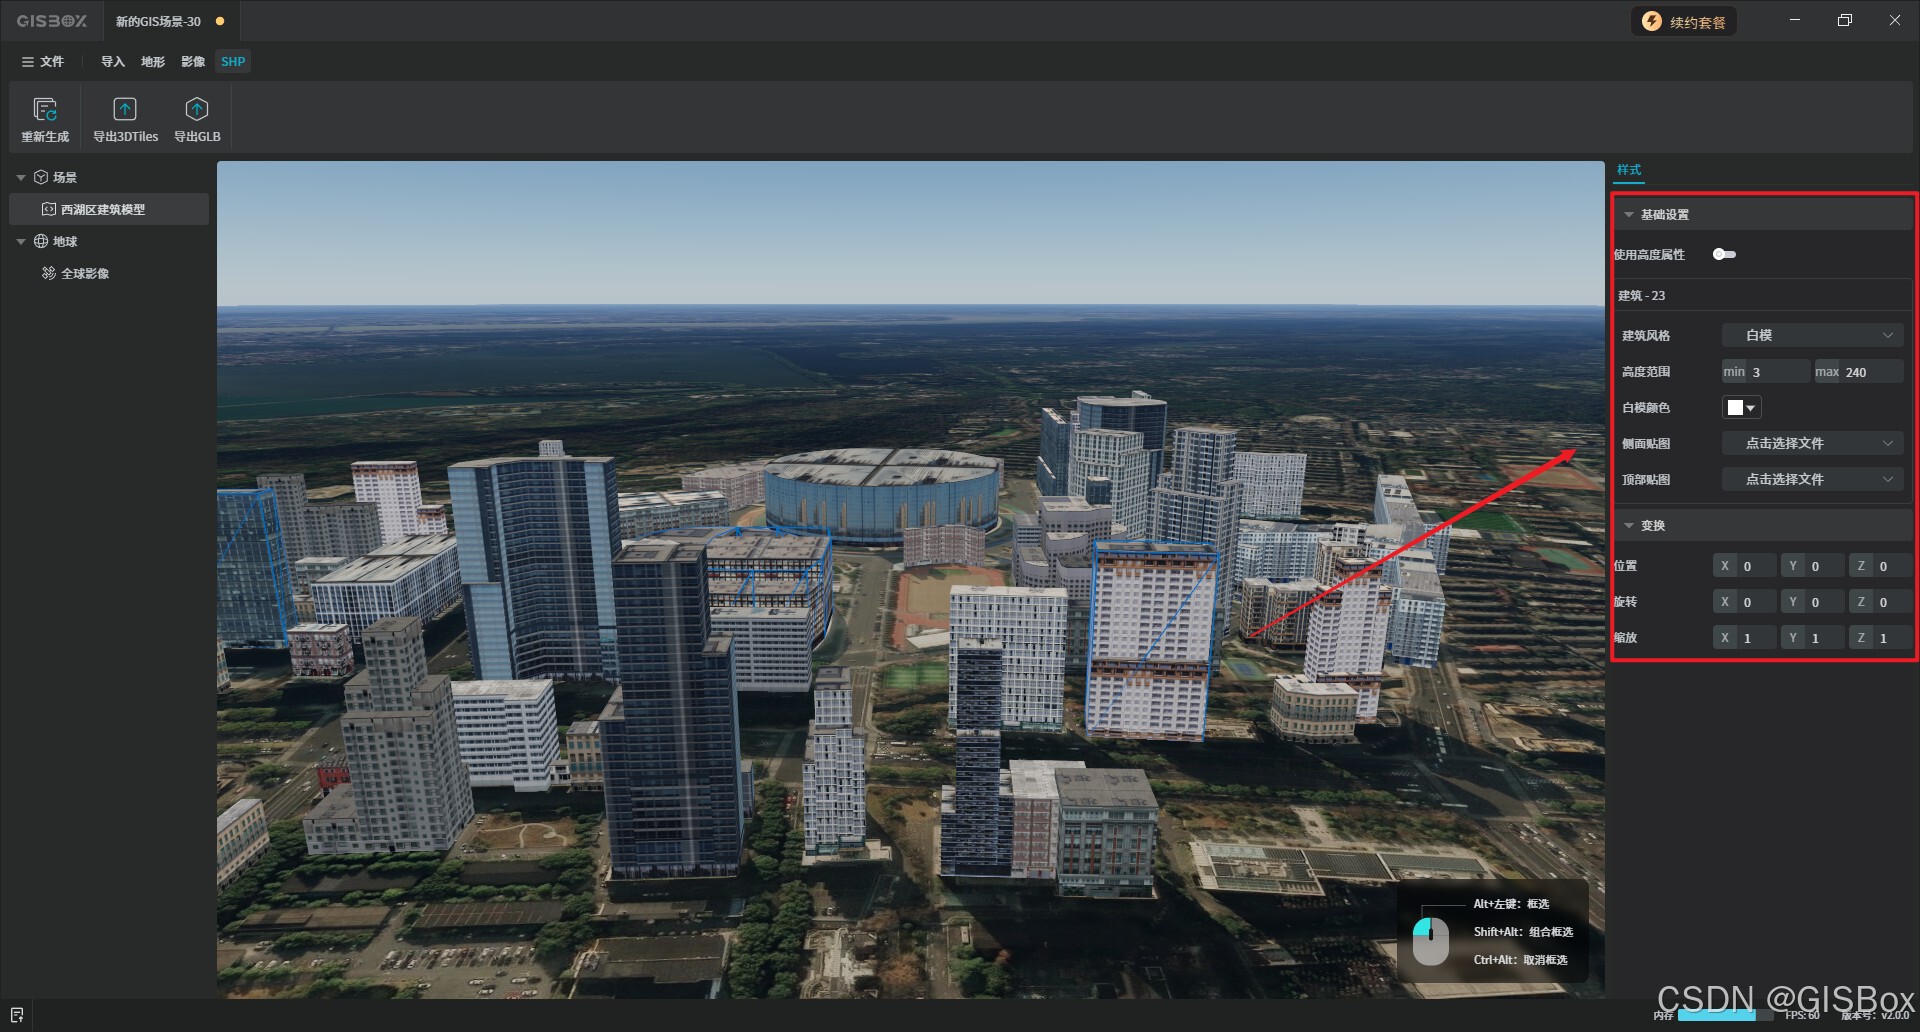Open the 顶部贴图 file dropdown
The width and height of the screenshot is (1920, 1032).
(x=1812, y=479)
